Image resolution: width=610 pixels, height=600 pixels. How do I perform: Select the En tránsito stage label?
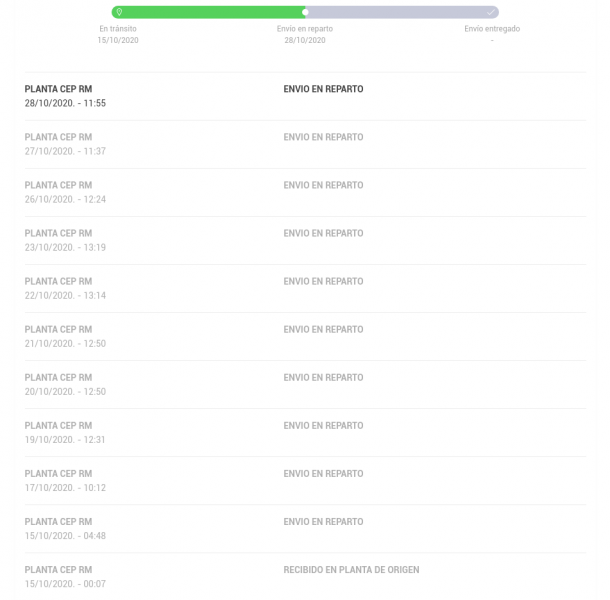[x=118, y=29]
